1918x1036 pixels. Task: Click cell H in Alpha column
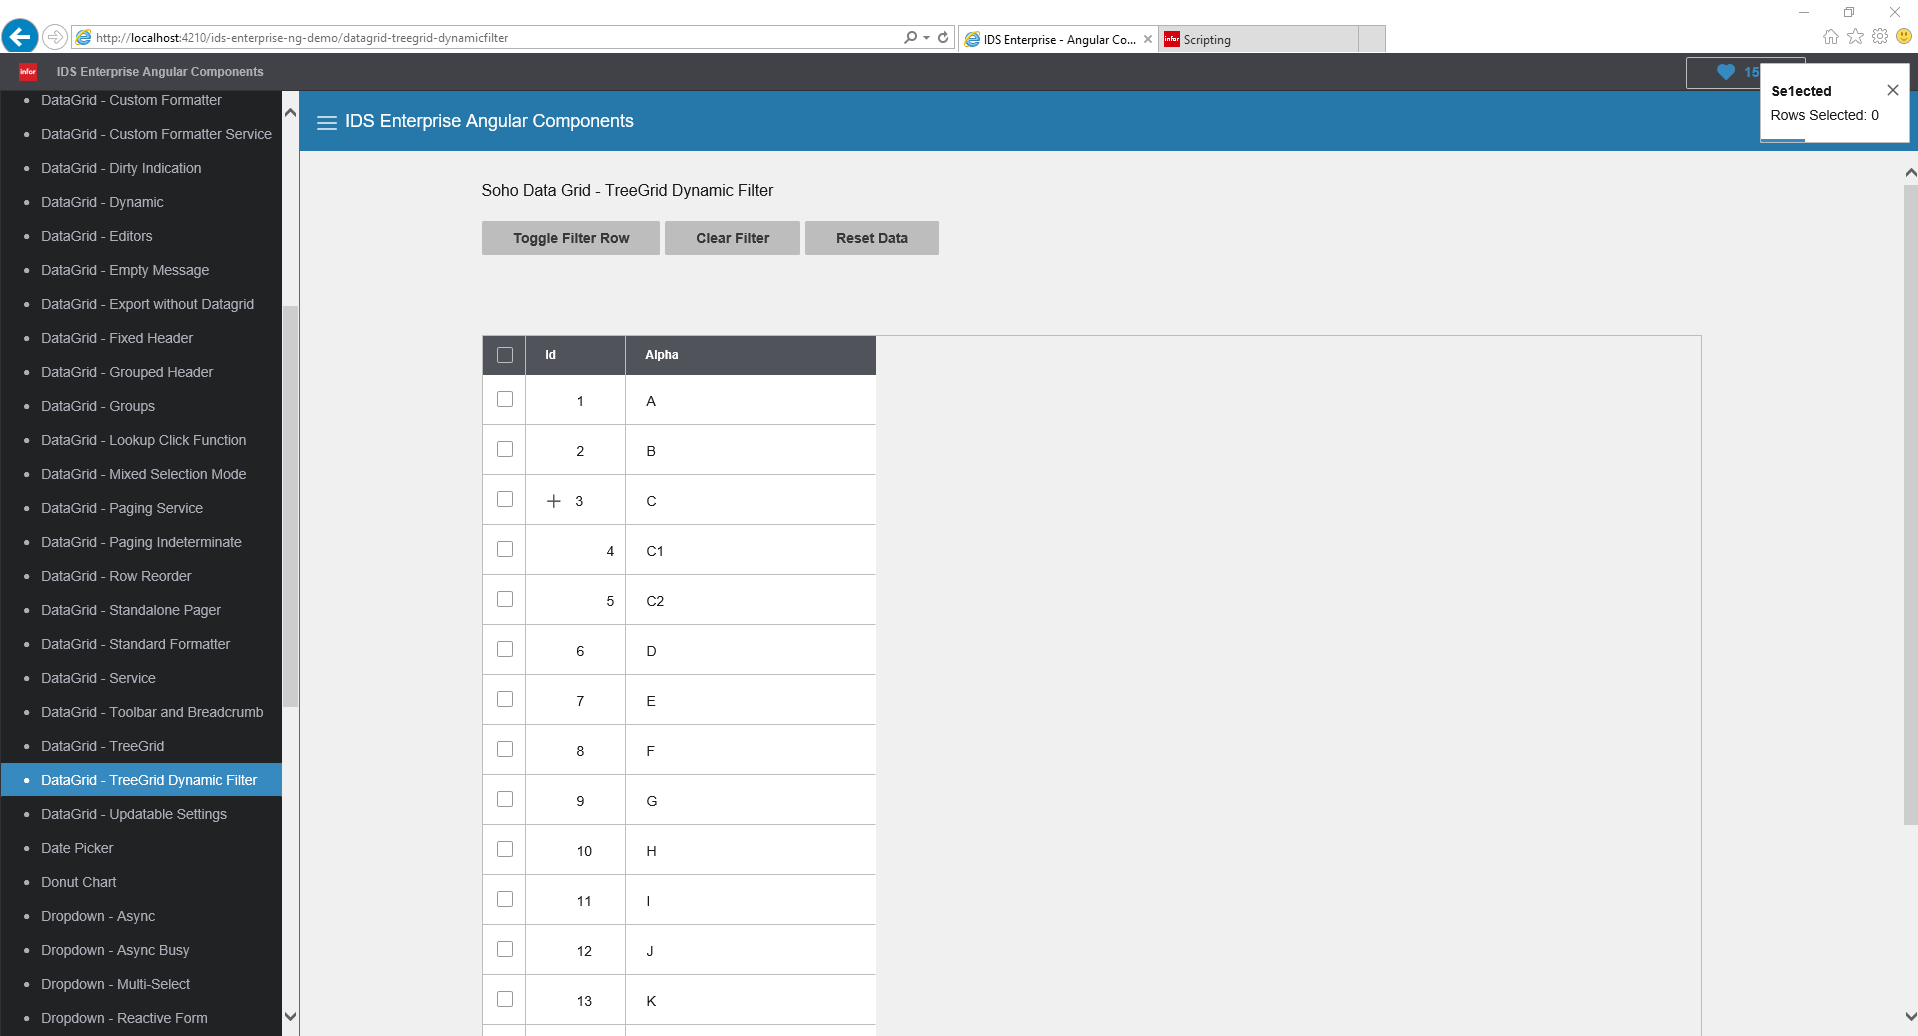click(750, 850)
